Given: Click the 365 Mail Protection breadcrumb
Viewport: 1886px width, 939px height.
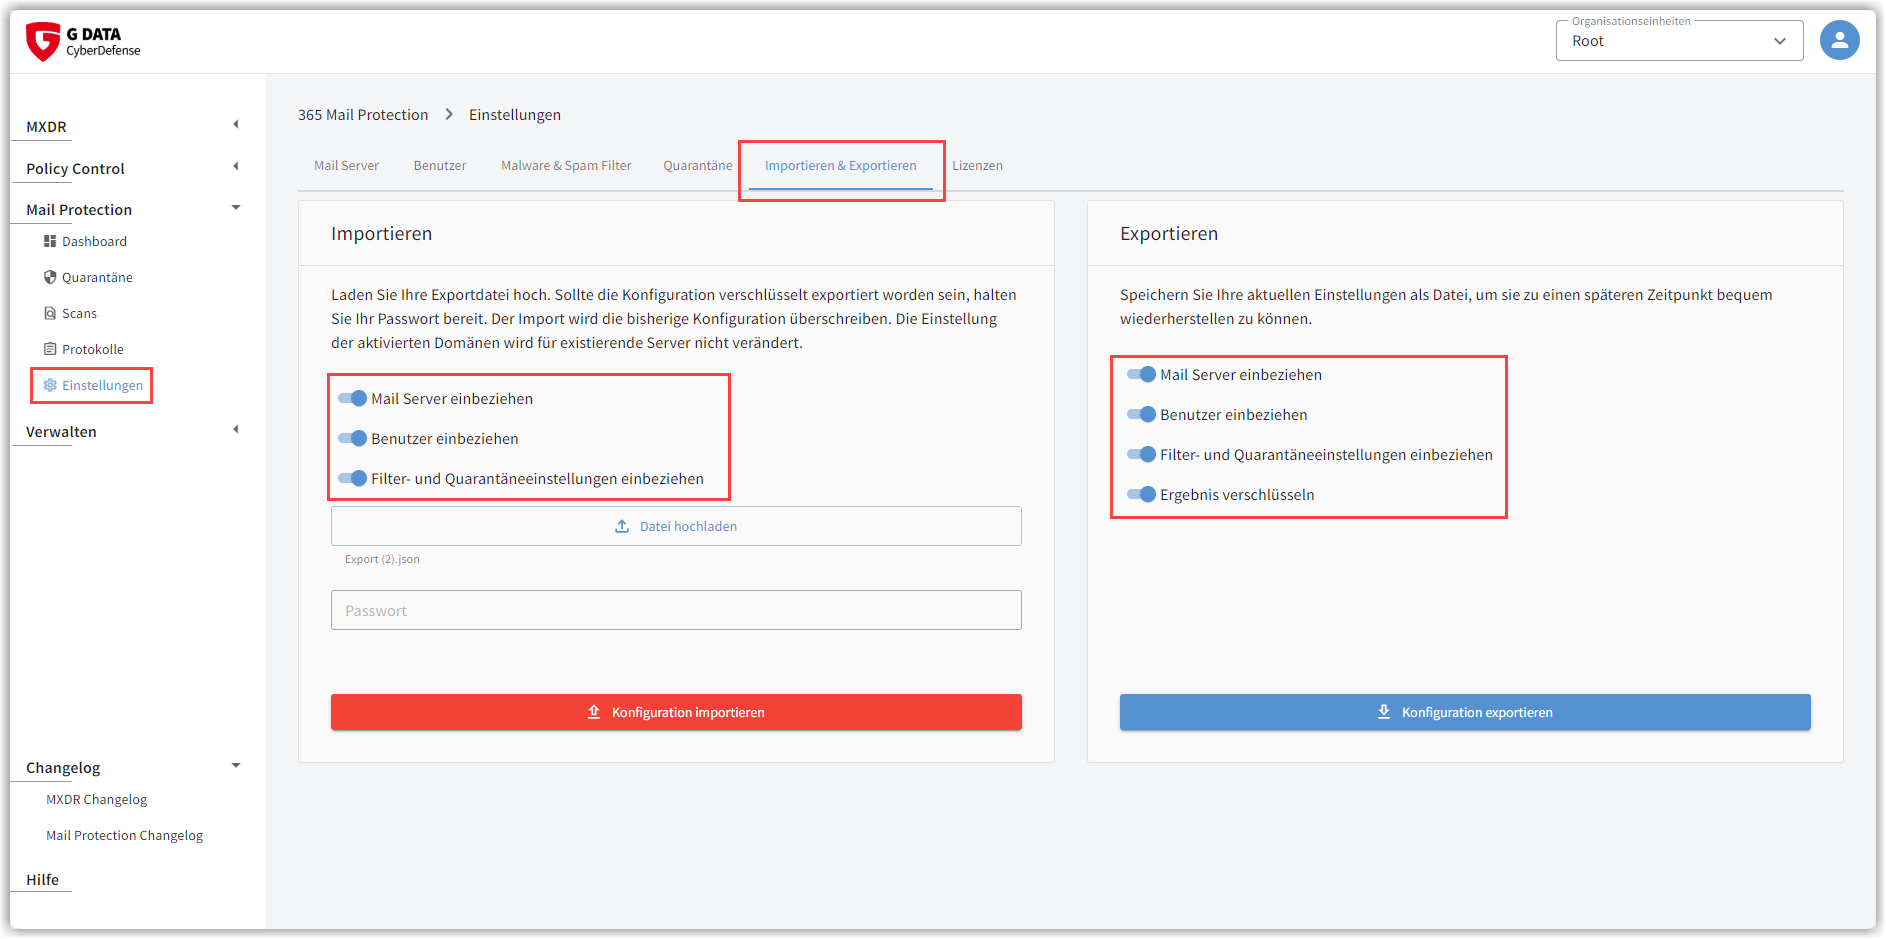Looking at the screenshot, I should click(363, 115).
